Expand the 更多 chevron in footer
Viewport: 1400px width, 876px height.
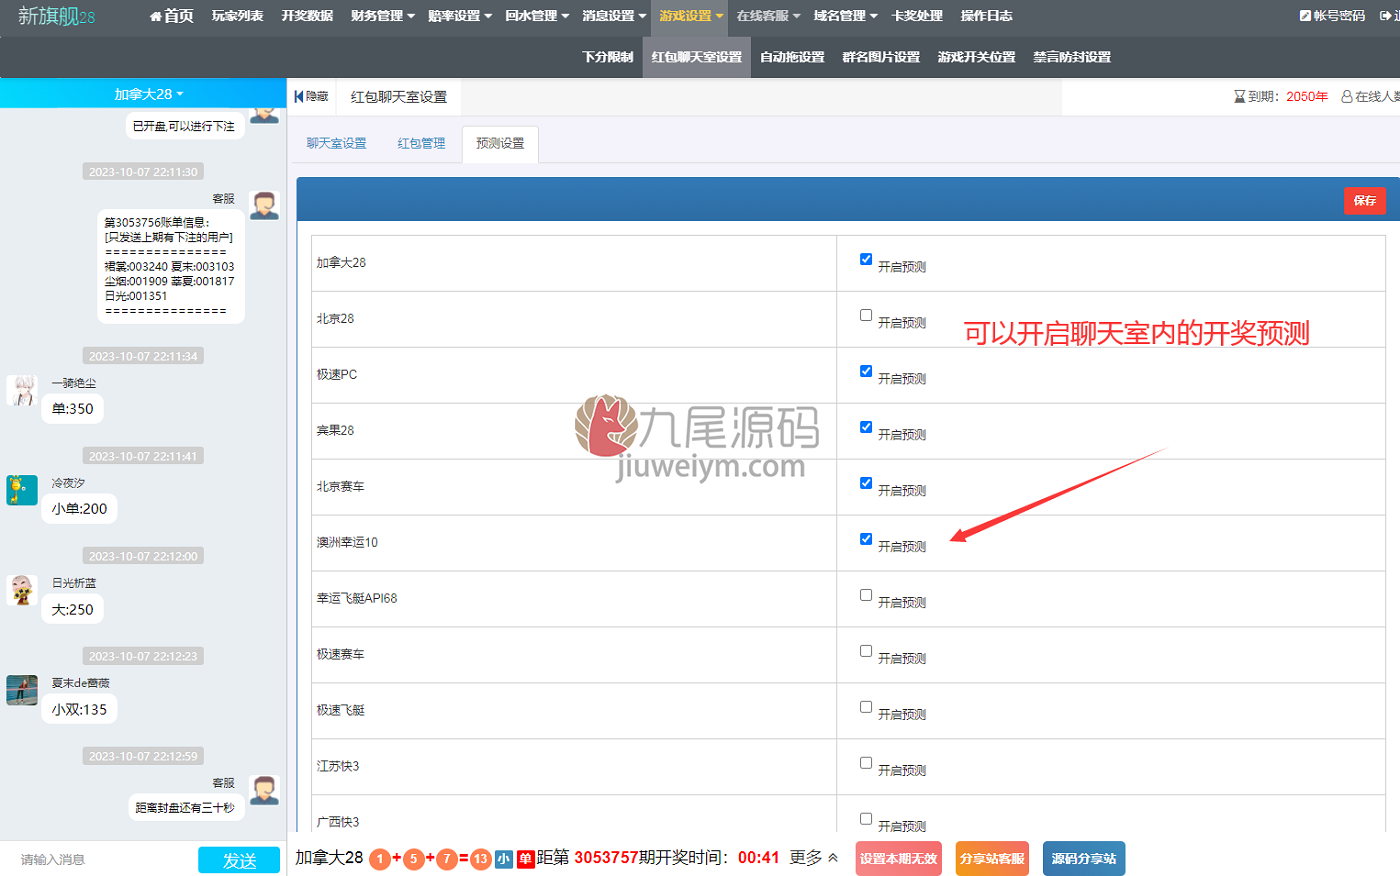(833, 858)
